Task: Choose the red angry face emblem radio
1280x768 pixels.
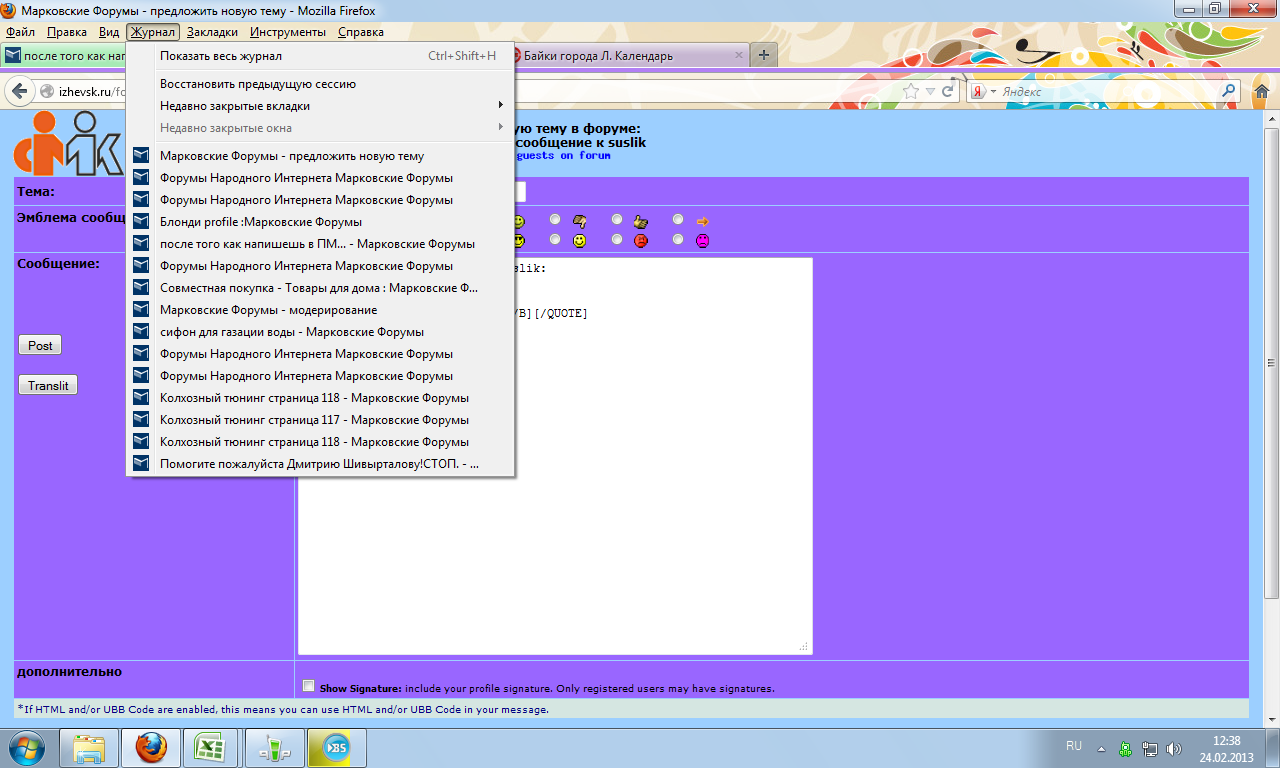Action: (617, 240)
